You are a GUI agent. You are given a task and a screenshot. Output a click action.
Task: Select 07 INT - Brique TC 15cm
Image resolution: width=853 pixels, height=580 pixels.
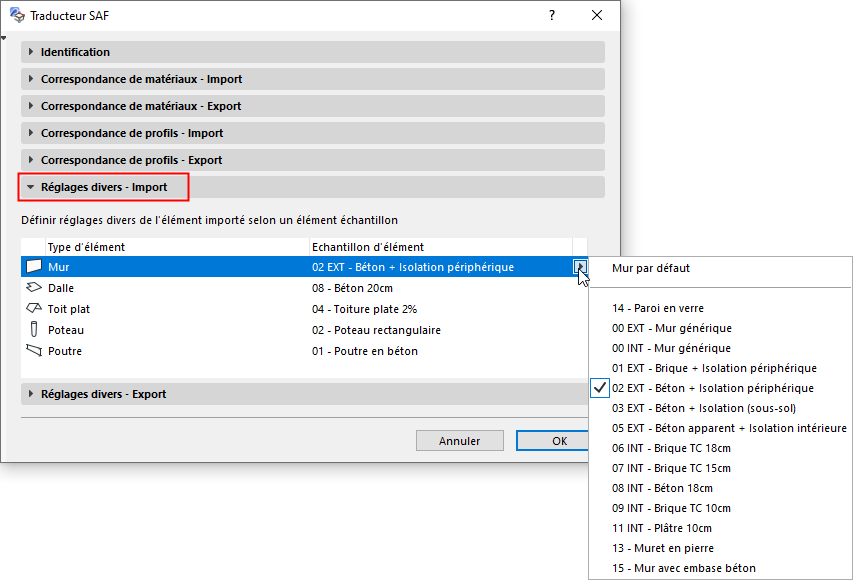pos(720,468)
